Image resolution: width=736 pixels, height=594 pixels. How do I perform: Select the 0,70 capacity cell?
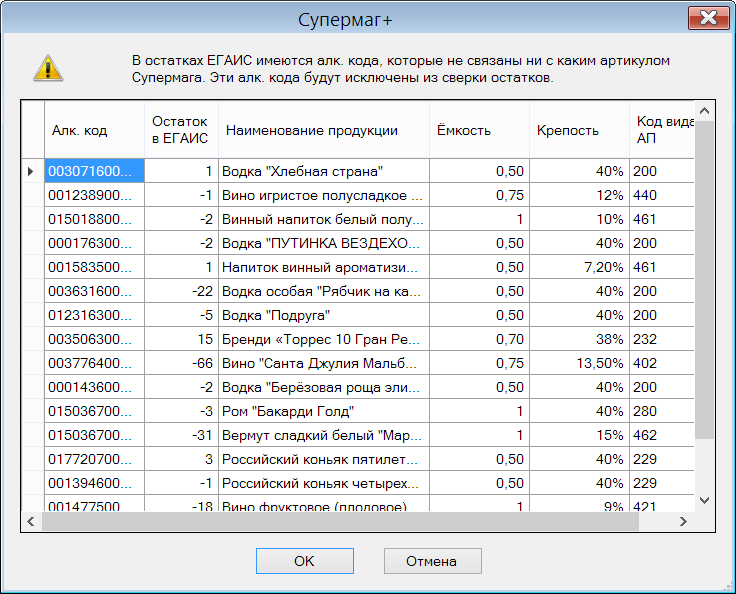pyautogui.click(x=479, y=339)
